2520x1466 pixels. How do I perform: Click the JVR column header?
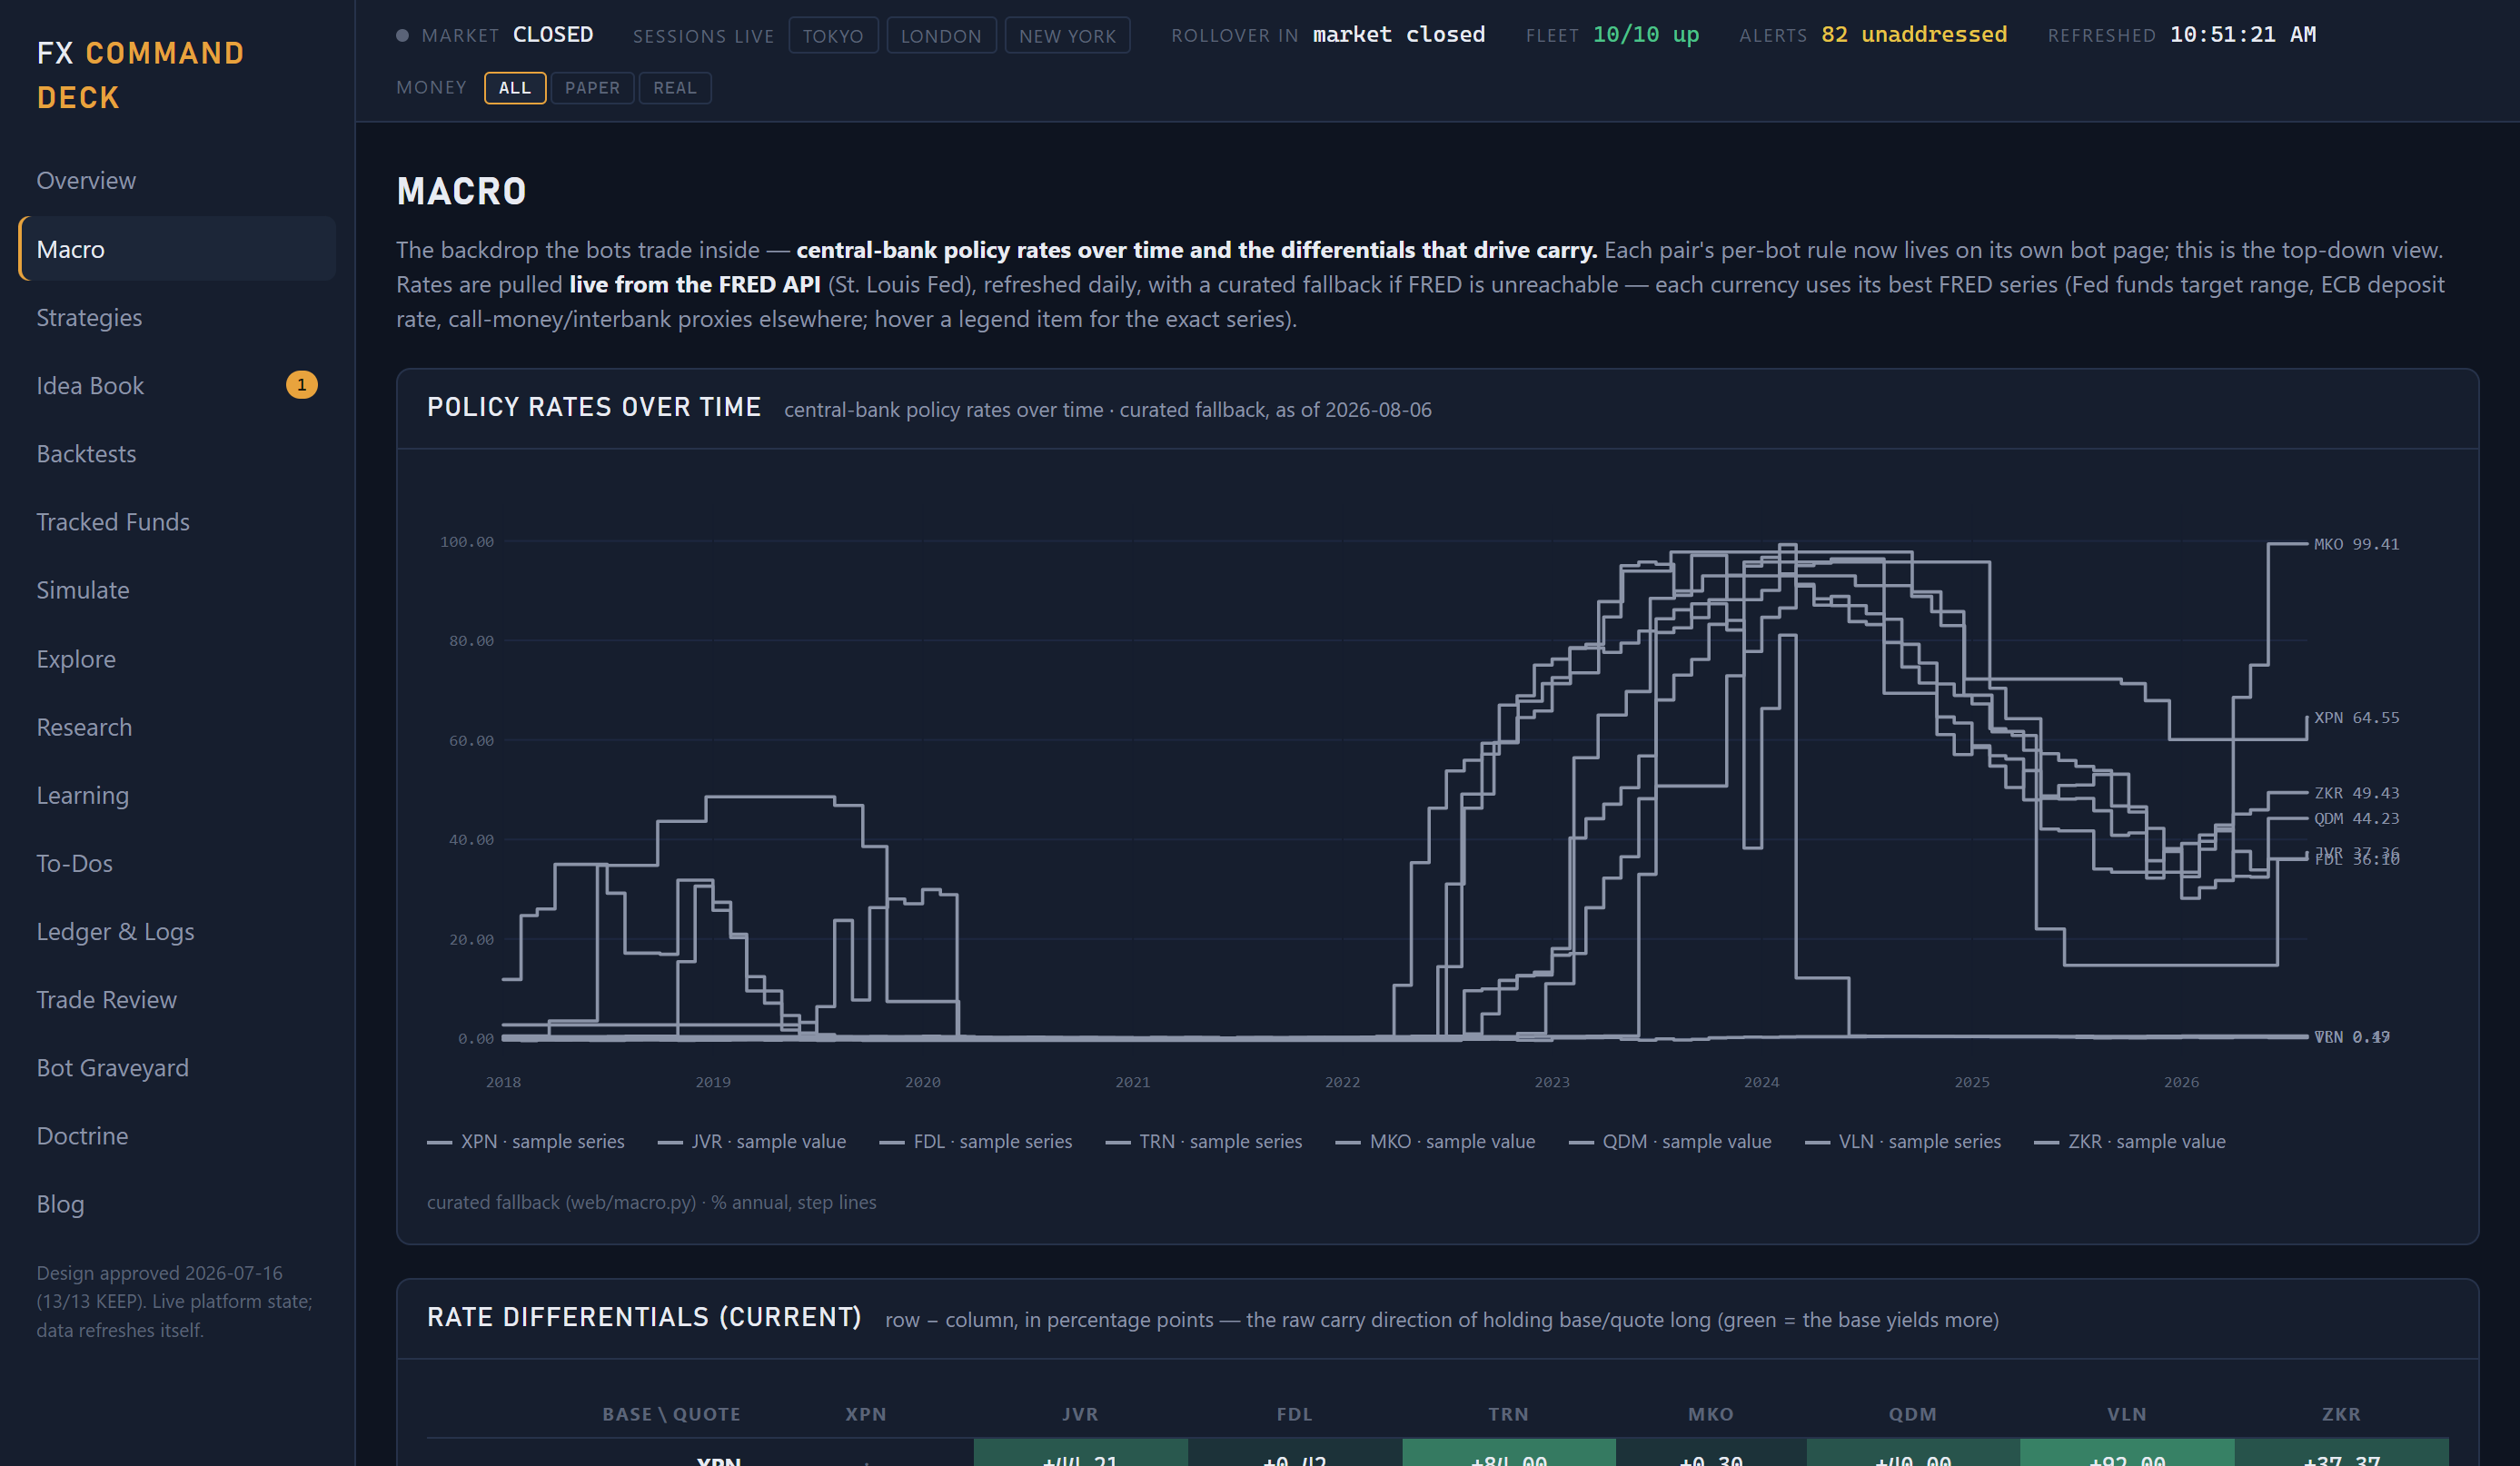[1080, 1414]
